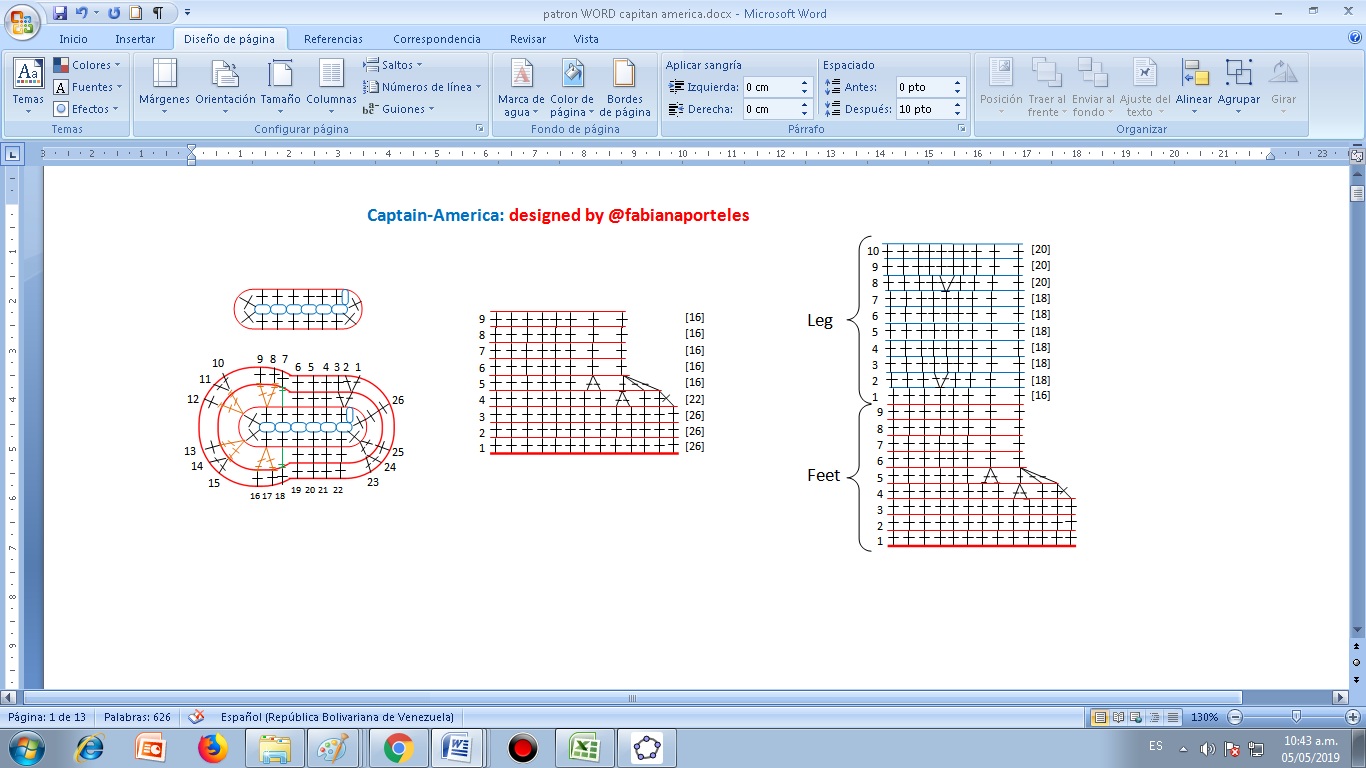1366x768 pixels.
Task: Toggle ruler visibility button above scrollbar
Action: pyautogui.click(x=1357, y=156)
